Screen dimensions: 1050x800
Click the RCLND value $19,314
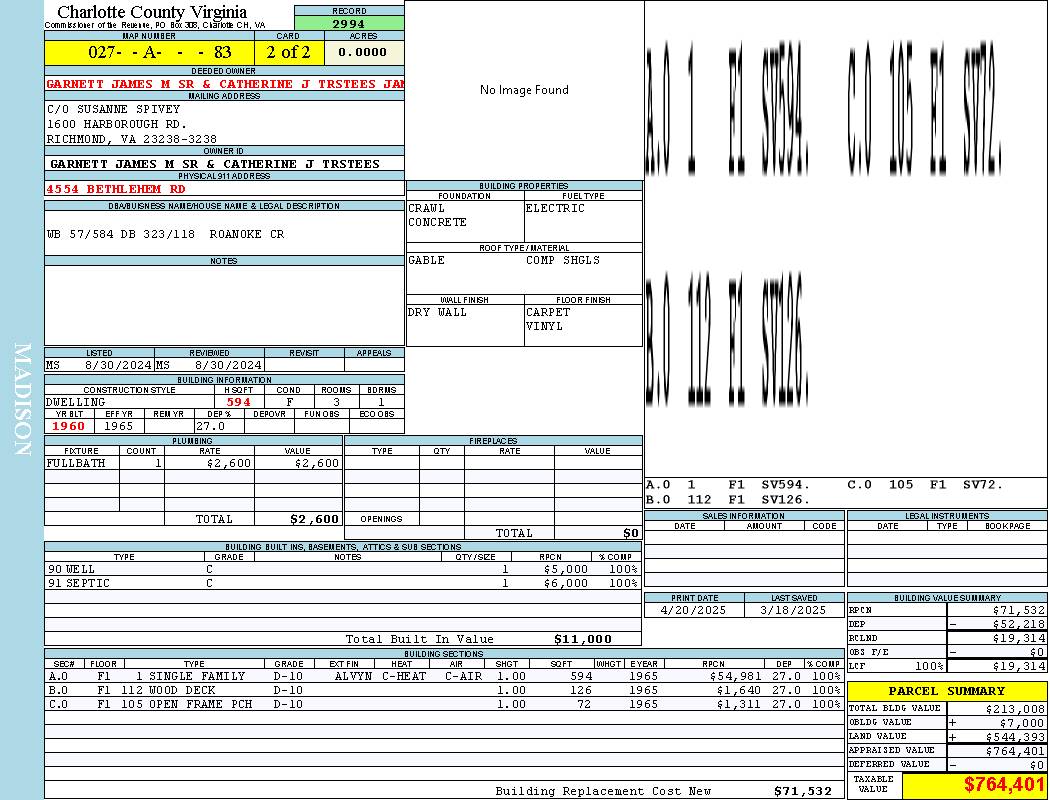(1018, 639)
